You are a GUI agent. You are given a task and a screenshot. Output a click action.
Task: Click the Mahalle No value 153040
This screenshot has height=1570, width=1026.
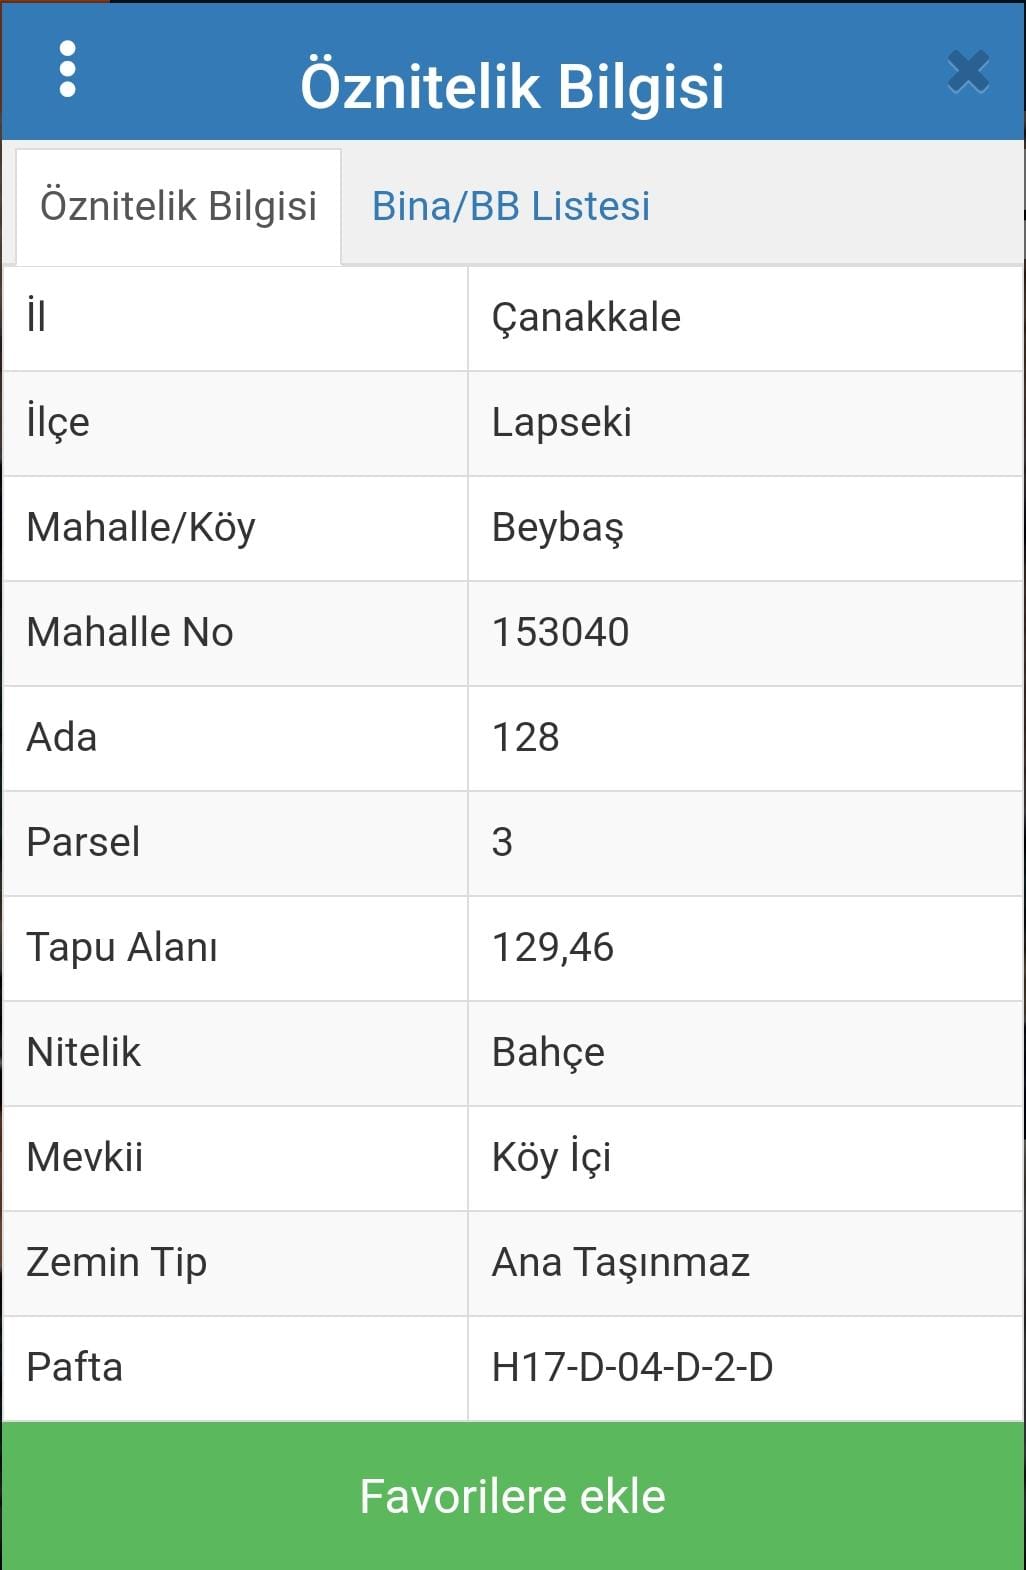(x=560, y=632)
